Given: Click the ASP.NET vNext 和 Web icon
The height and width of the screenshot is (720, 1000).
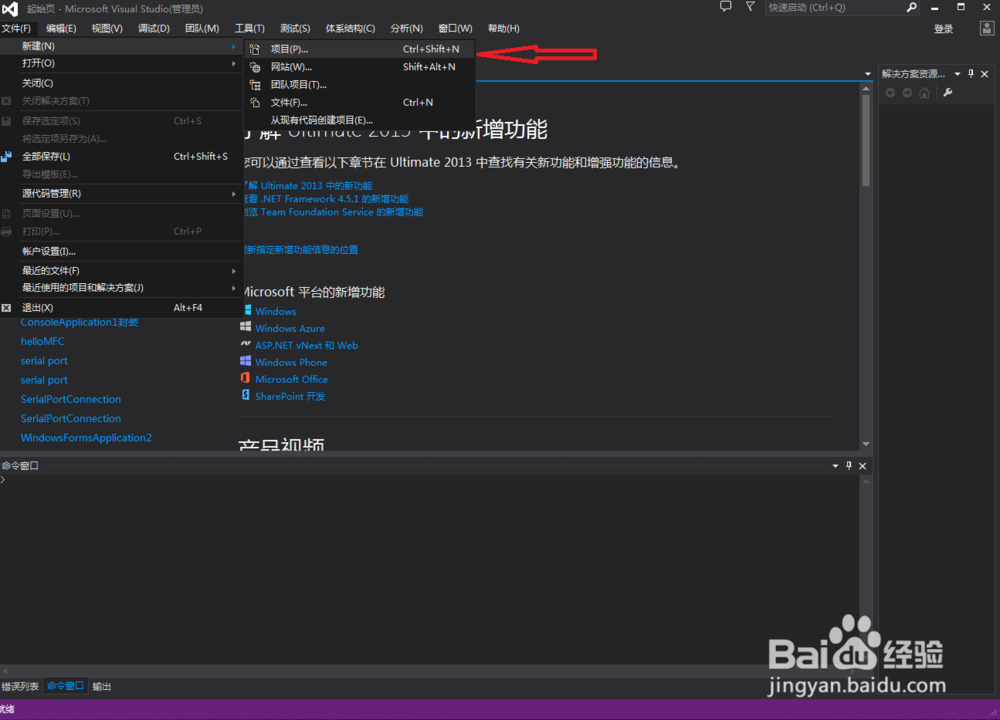Looking at the screenshot, I should pyautogui.click(x=245, y=345).
